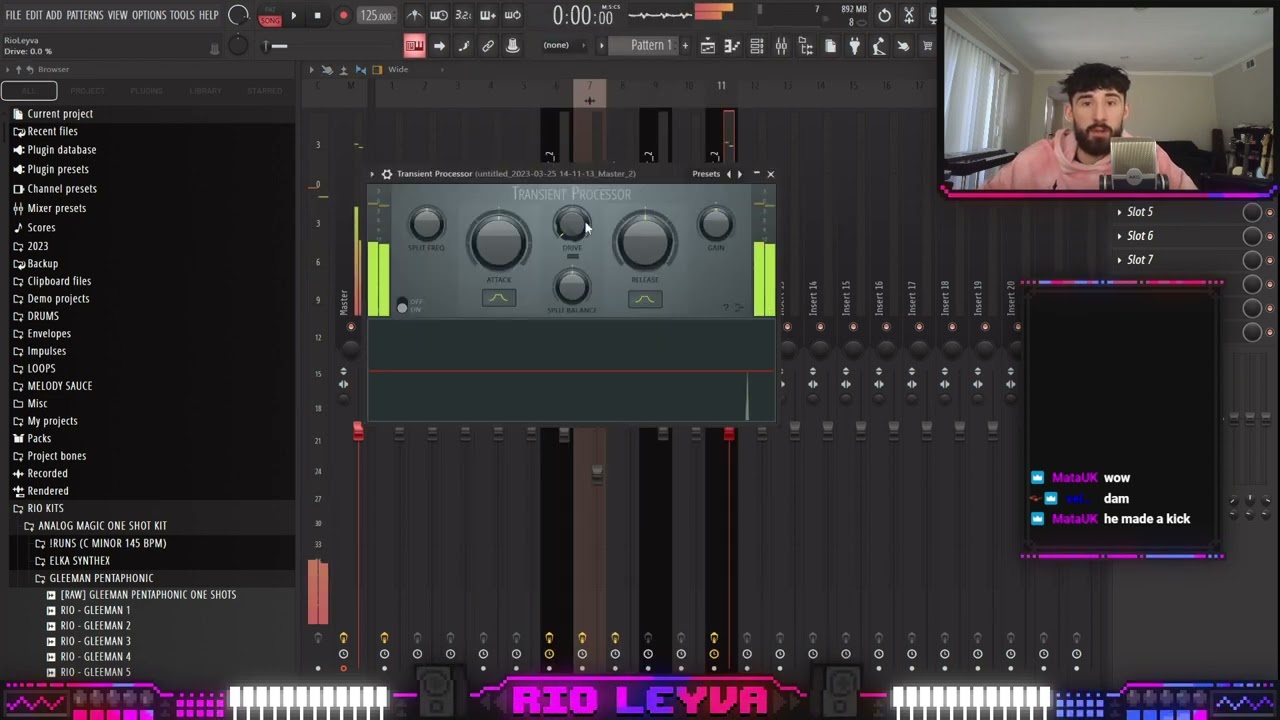Click the red Record button

click(343, 15)
